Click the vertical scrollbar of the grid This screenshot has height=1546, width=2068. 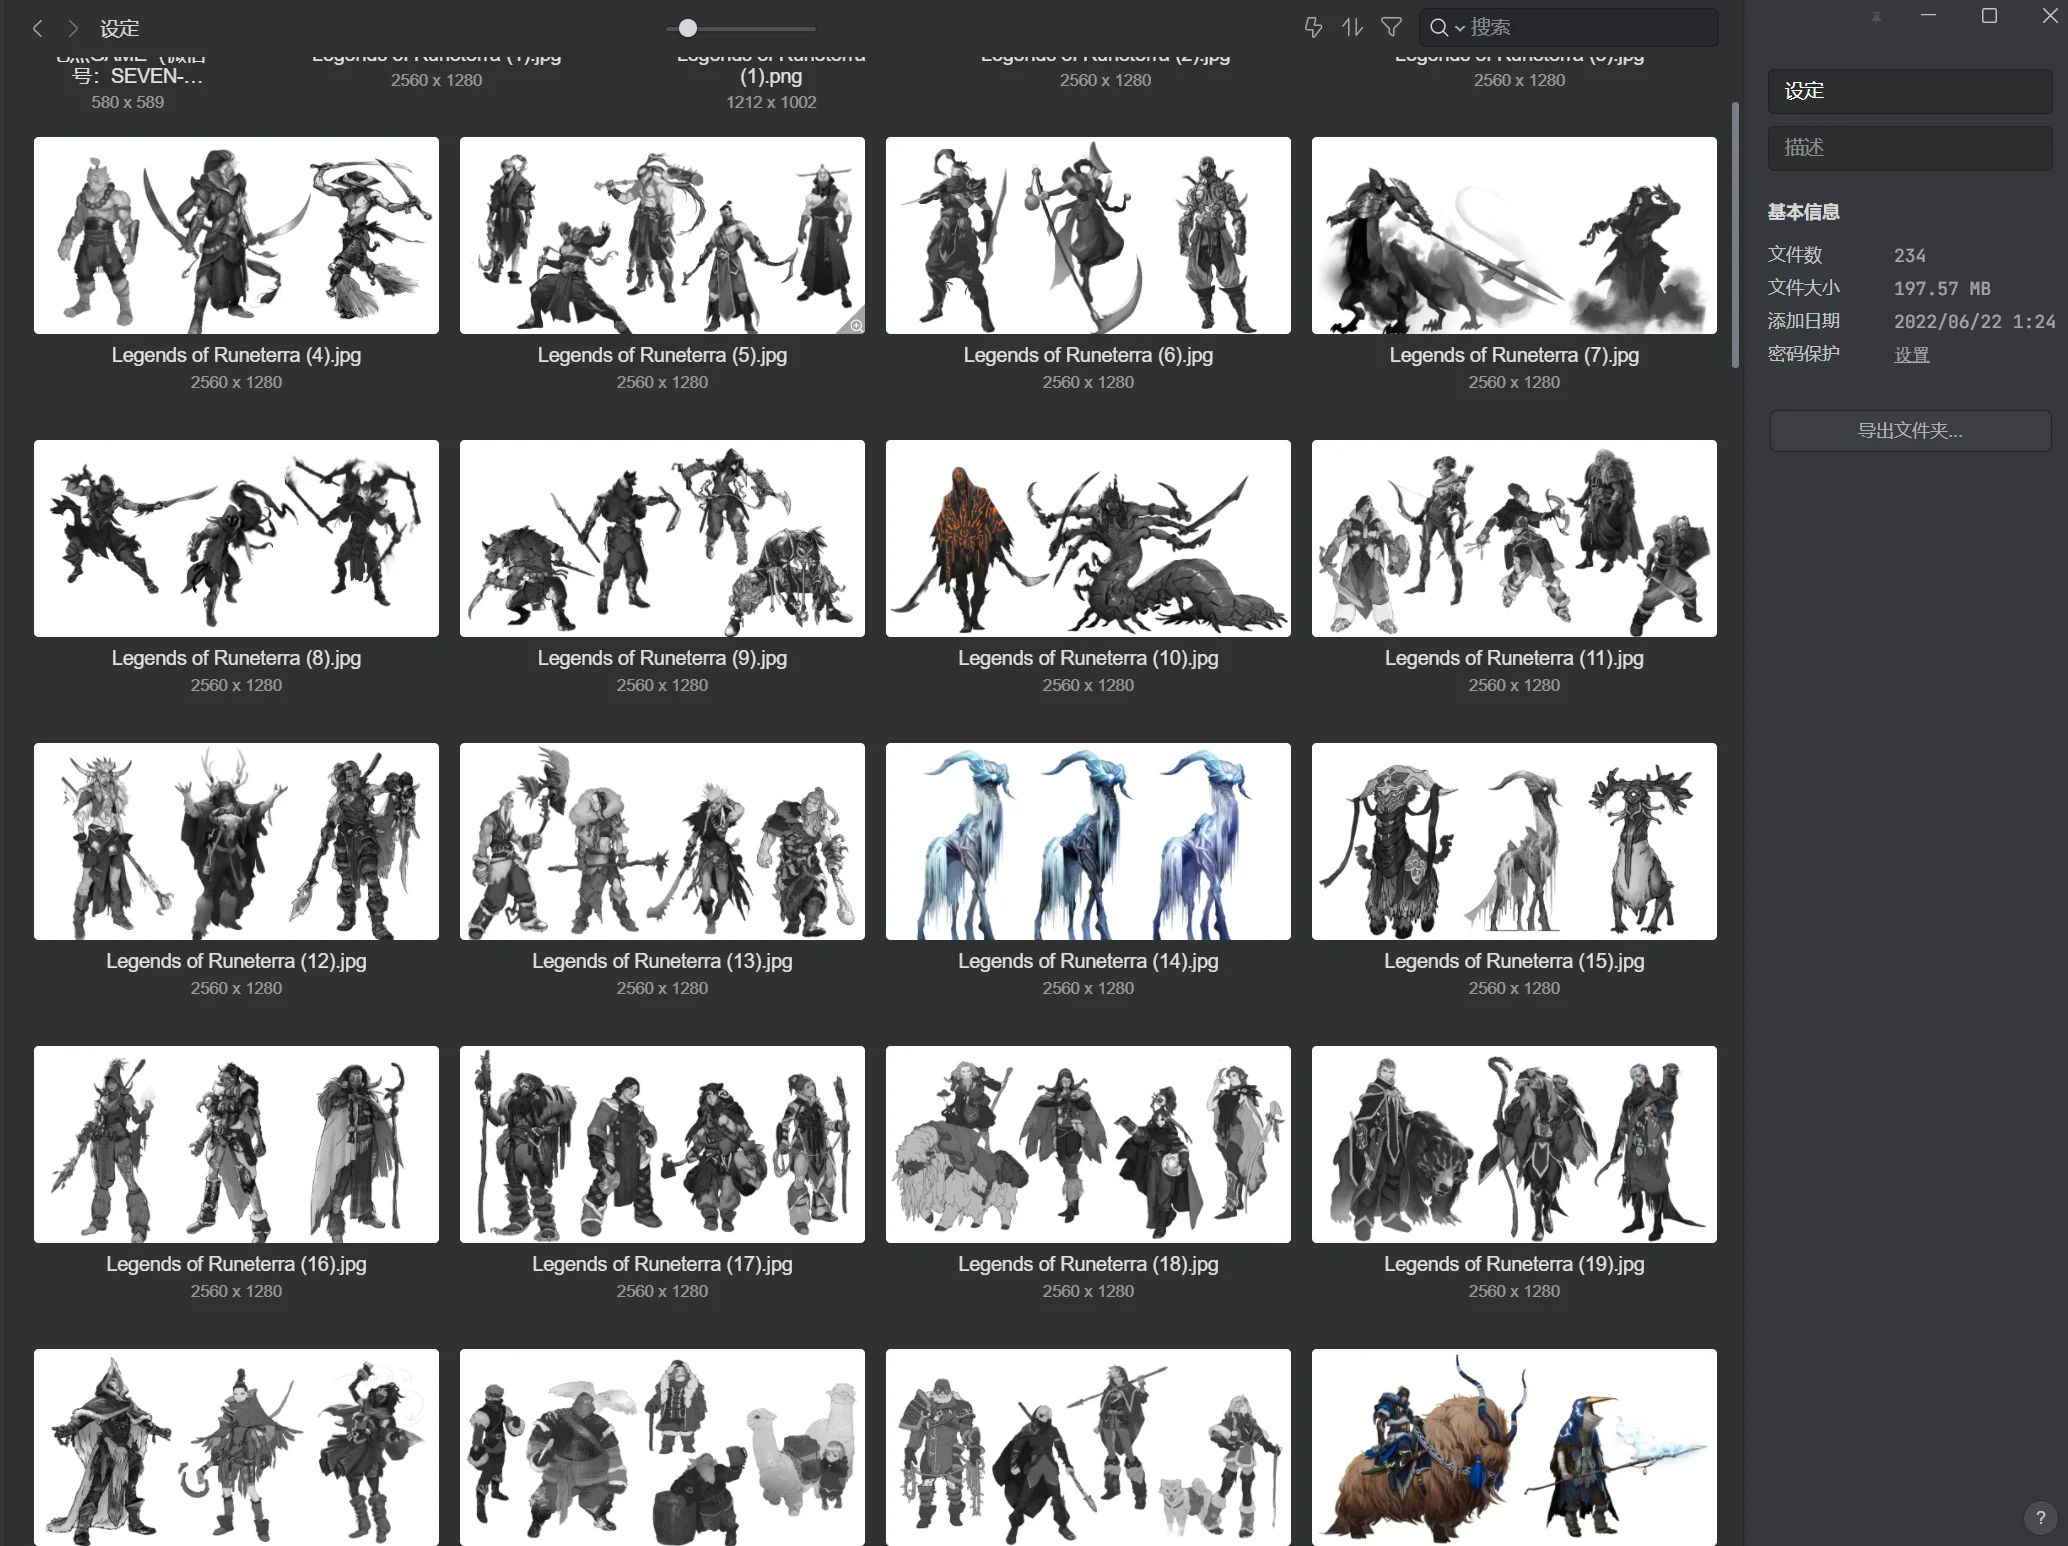tap(1735, 235)
